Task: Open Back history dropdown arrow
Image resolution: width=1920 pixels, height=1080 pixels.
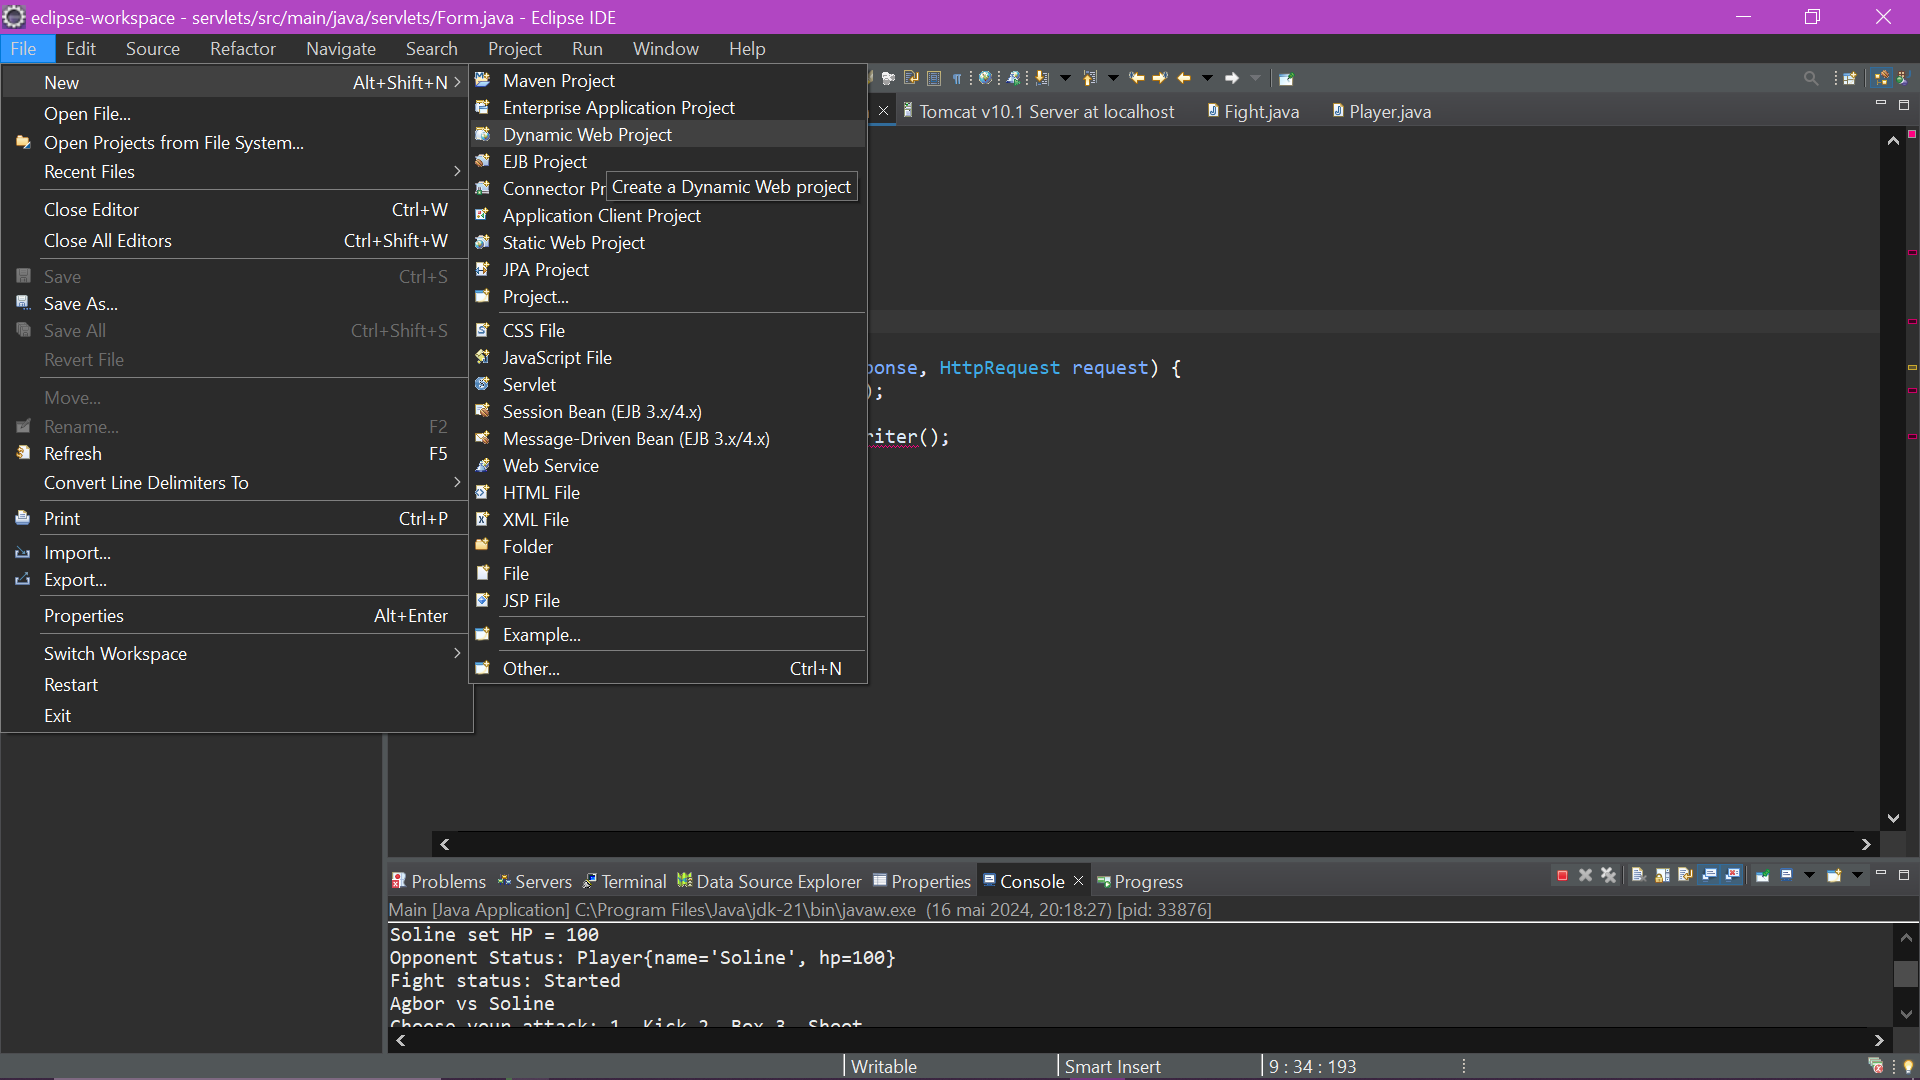Action: pos(1207,78)
